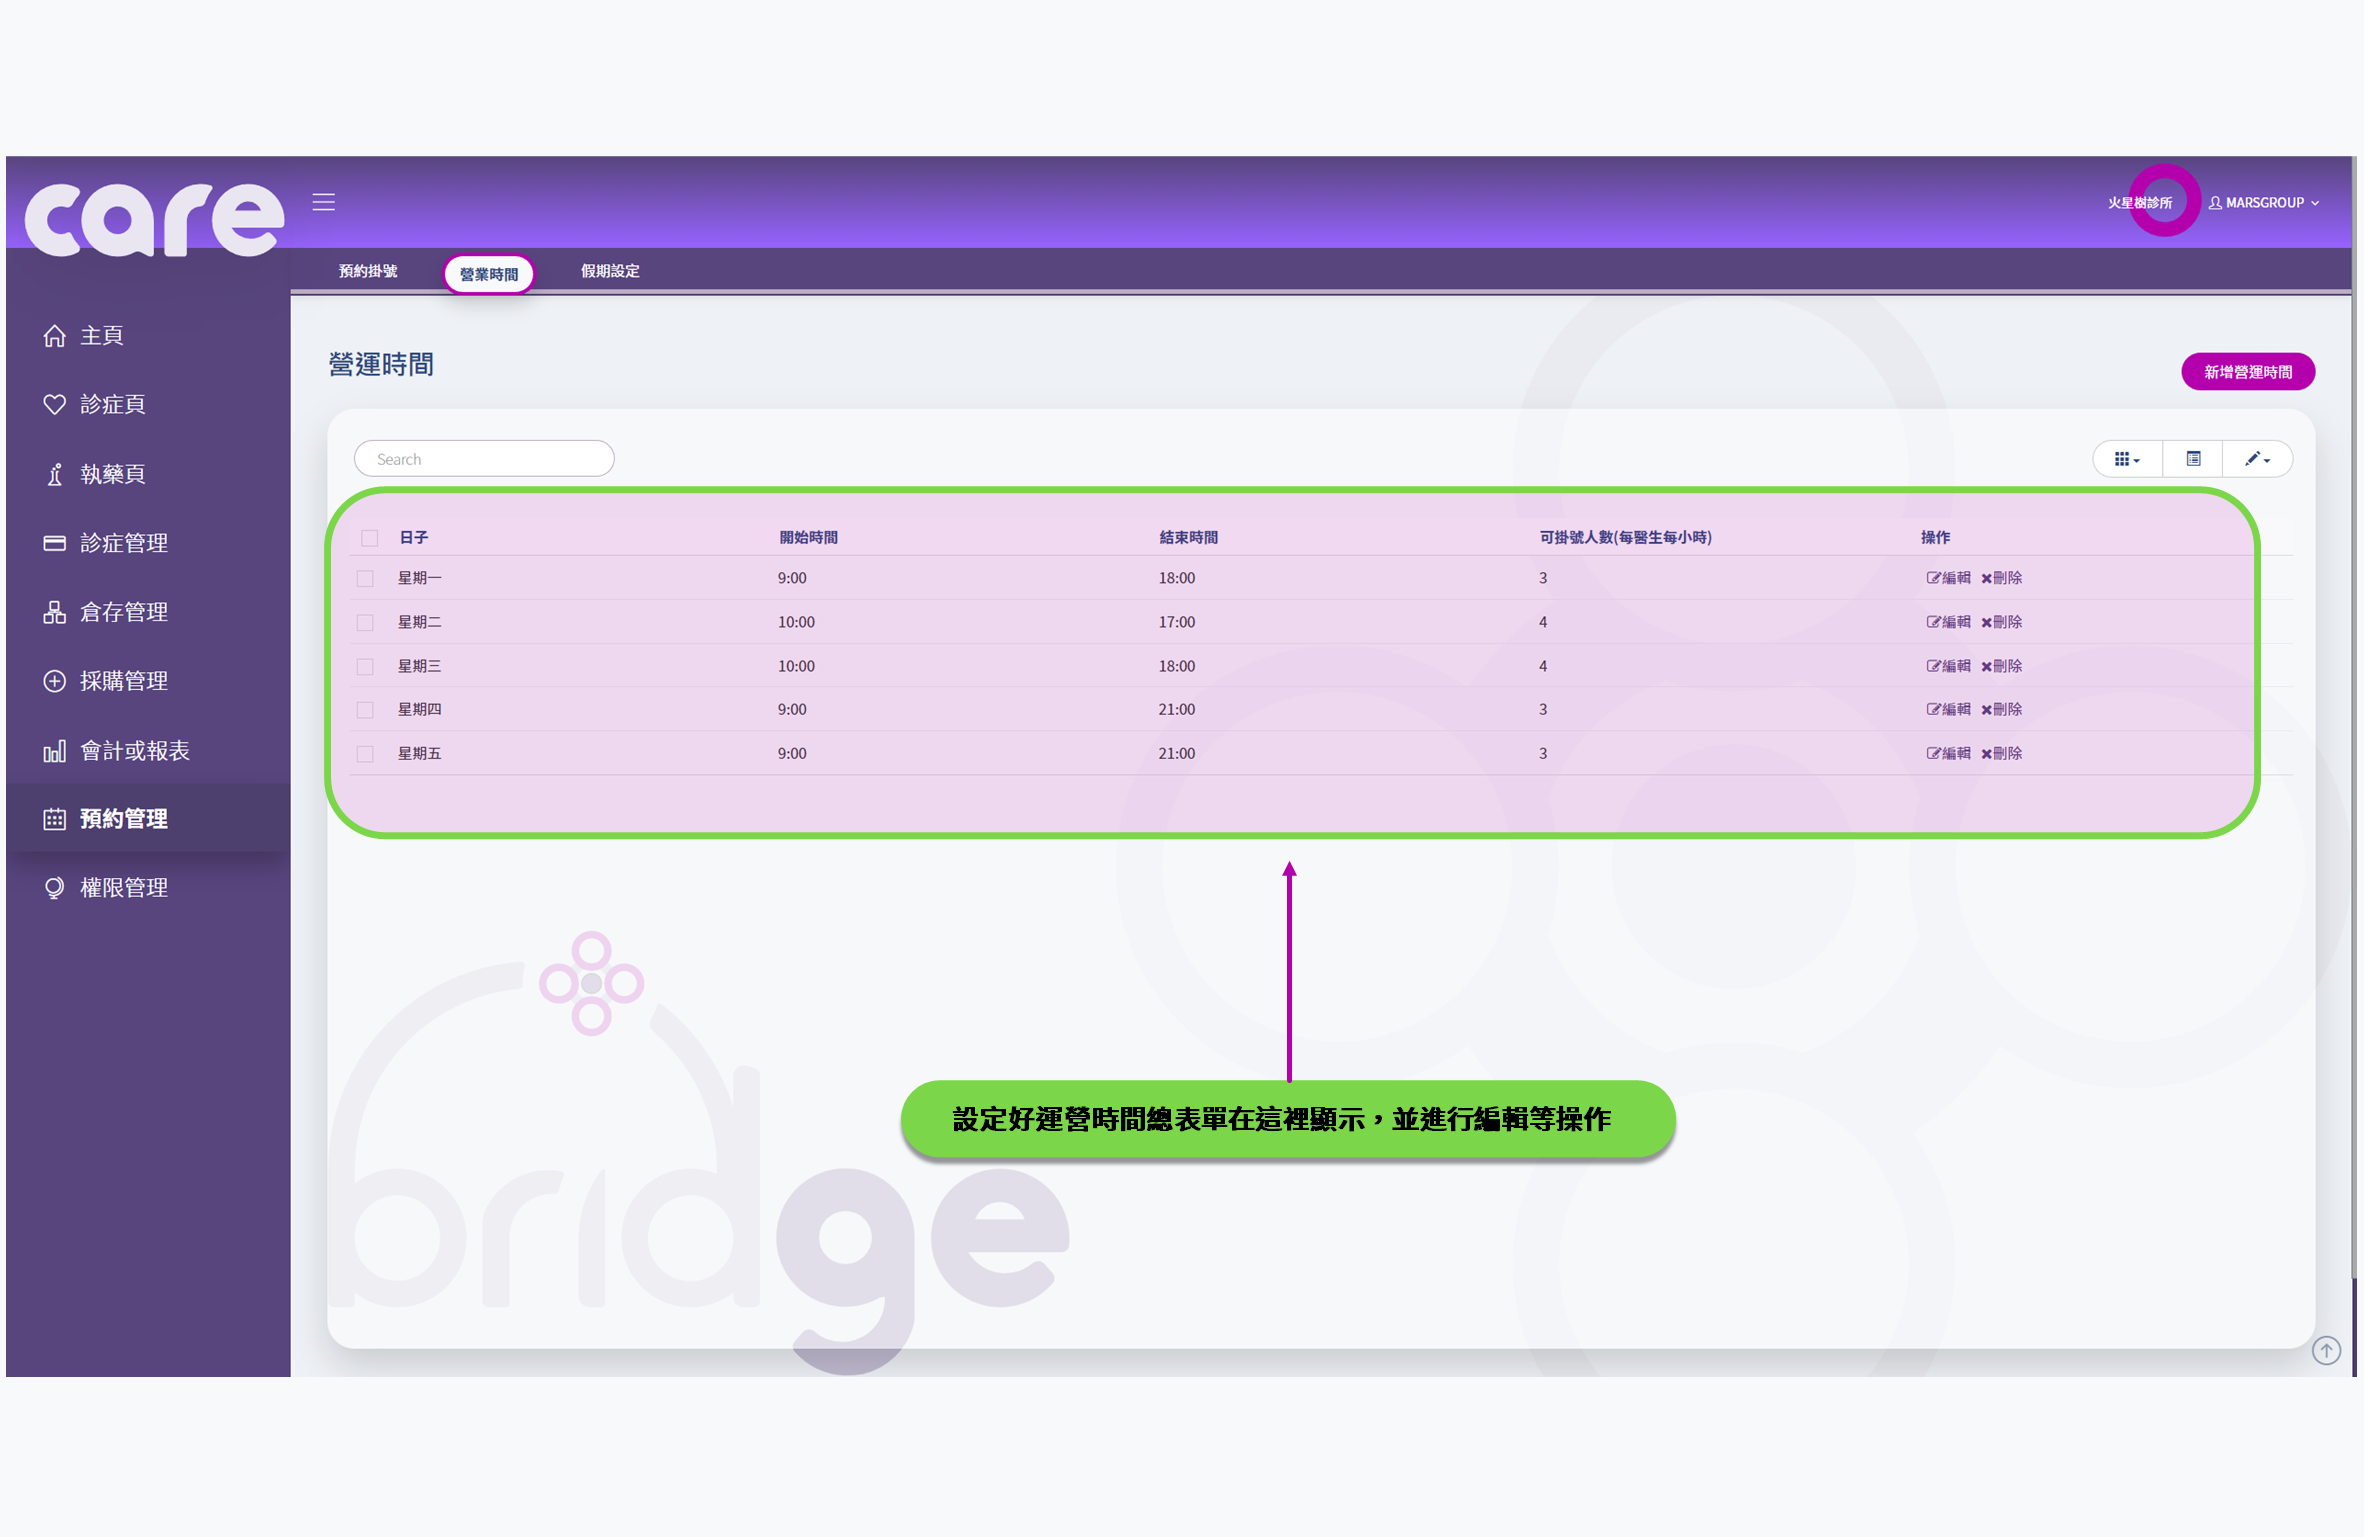Open the pencil edit dropdown near table options
The image size is (2364, 1537).
coord(2254,458)
